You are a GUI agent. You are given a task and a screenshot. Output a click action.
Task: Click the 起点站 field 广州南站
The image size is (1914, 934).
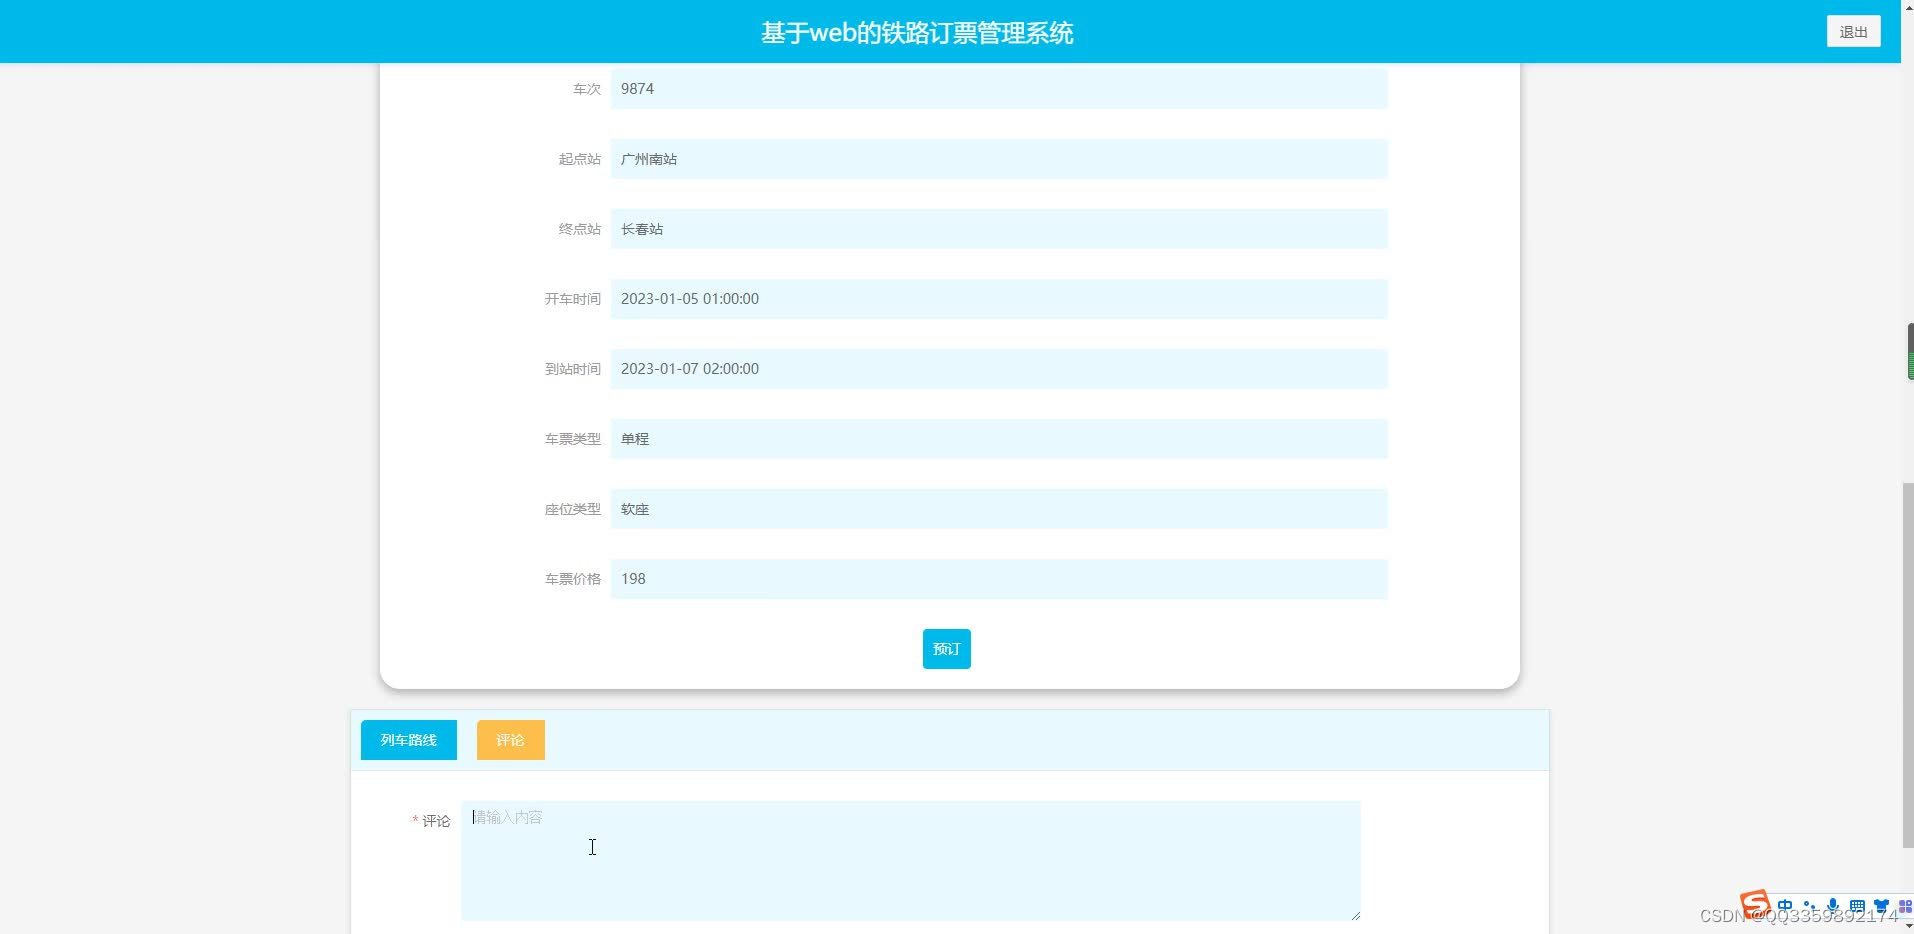click(x=999, y=159)
